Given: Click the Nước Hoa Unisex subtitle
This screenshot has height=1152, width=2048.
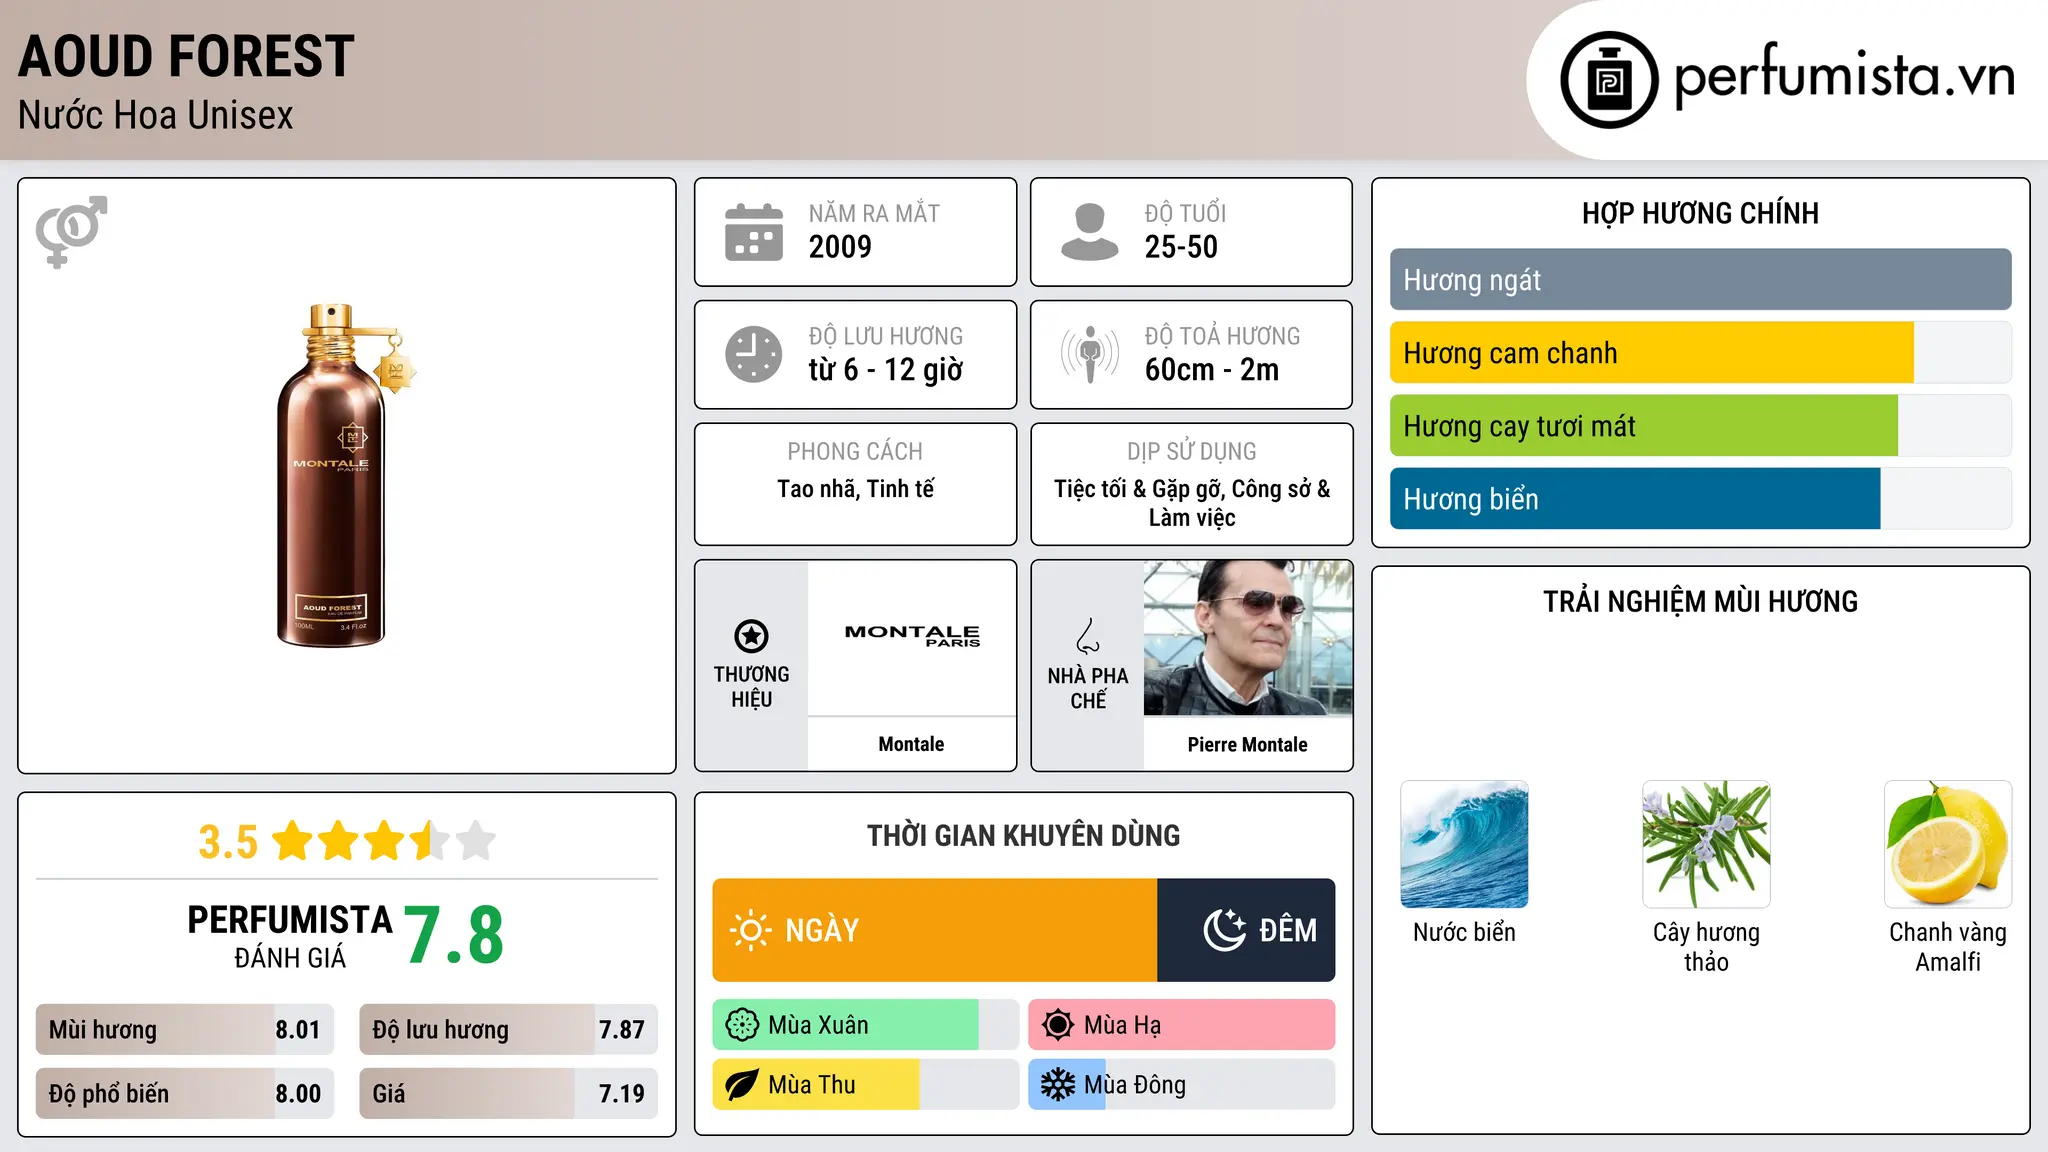Looking at the screenshot, I should (x=156, y=116).
